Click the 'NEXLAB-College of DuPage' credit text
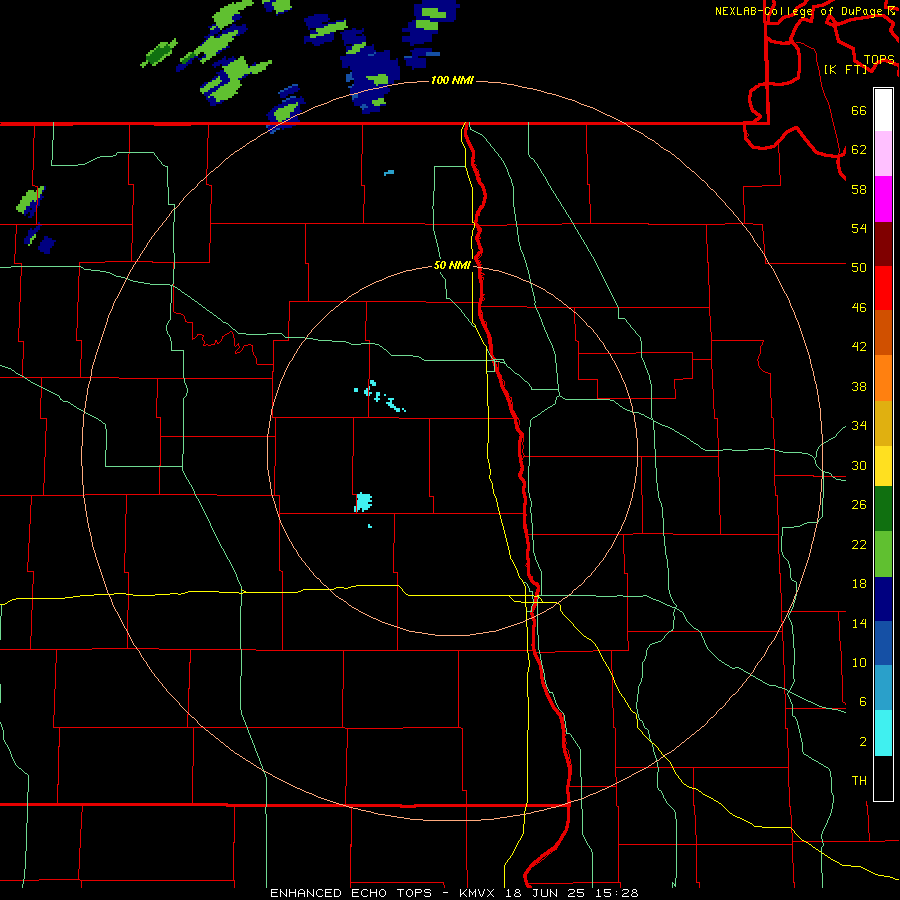 800,11
